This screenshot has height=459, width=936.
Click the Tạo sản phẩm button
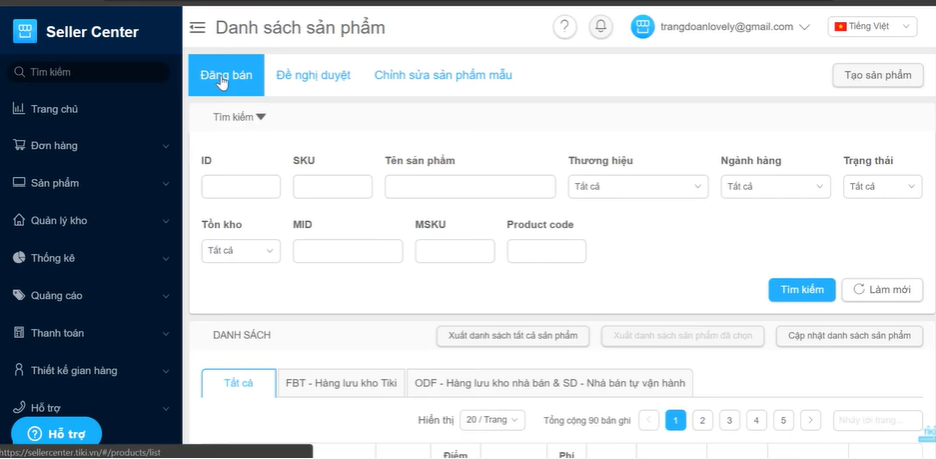pos(877,76)
